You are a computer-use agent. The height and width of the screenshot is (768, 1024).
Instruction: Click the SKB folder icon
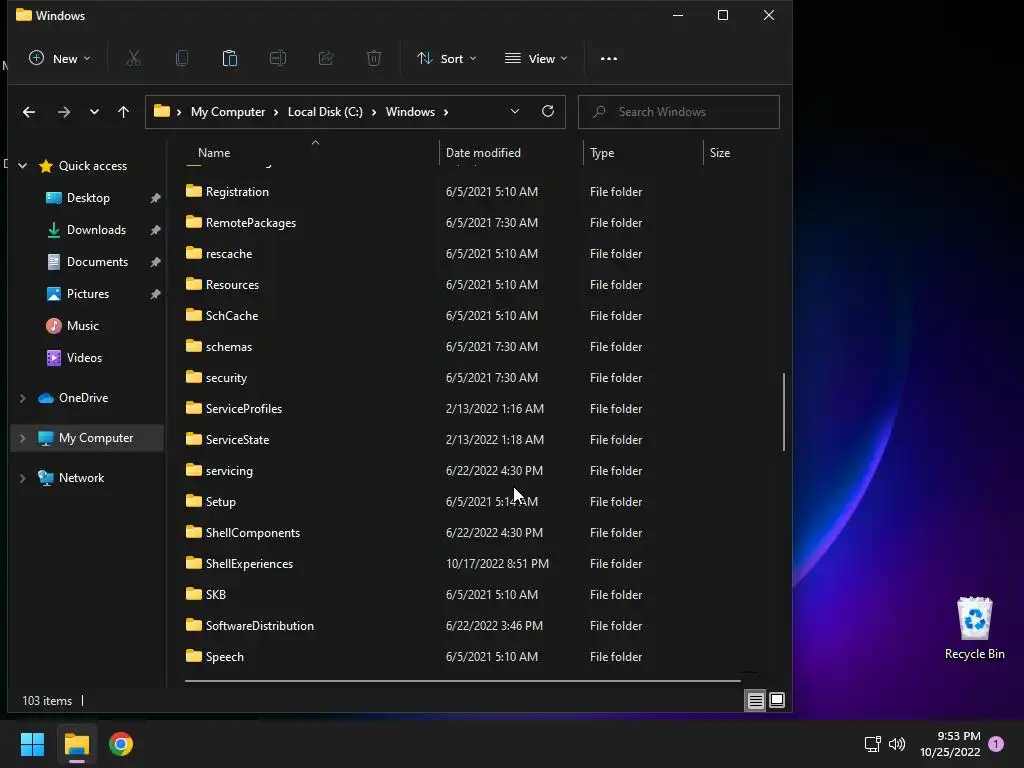pos(194,594)
